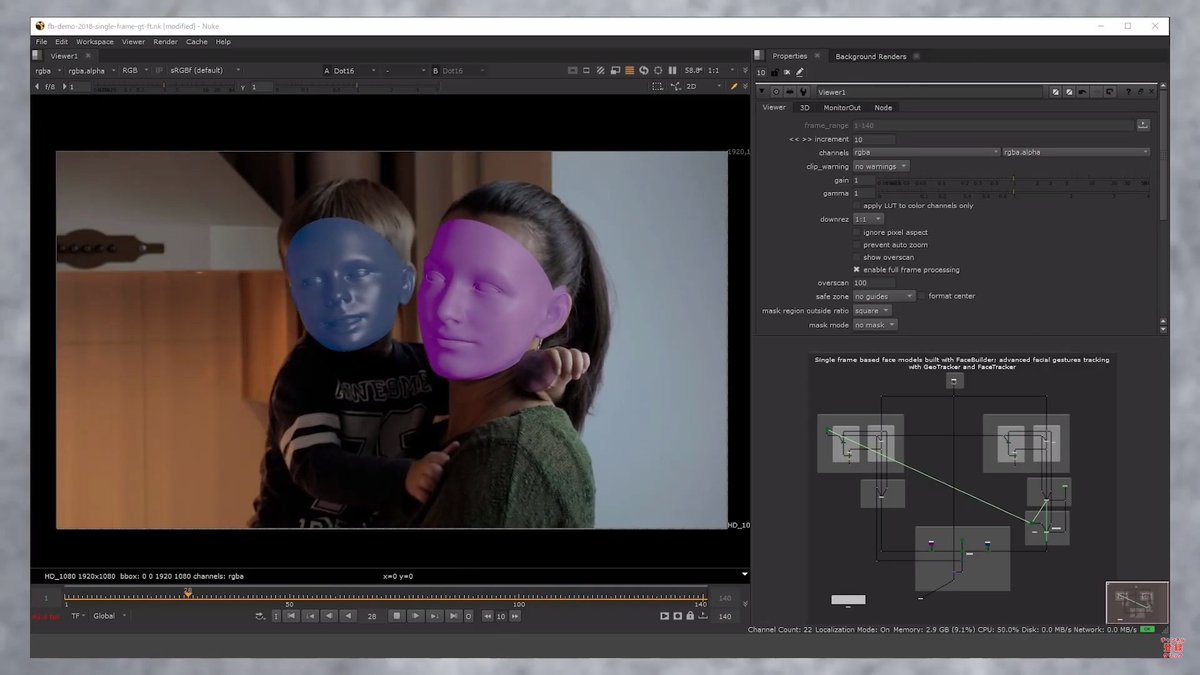This screenshot has height=675, width=1200.
Task: Click the gain slider track
Action: pos(1013,181)
